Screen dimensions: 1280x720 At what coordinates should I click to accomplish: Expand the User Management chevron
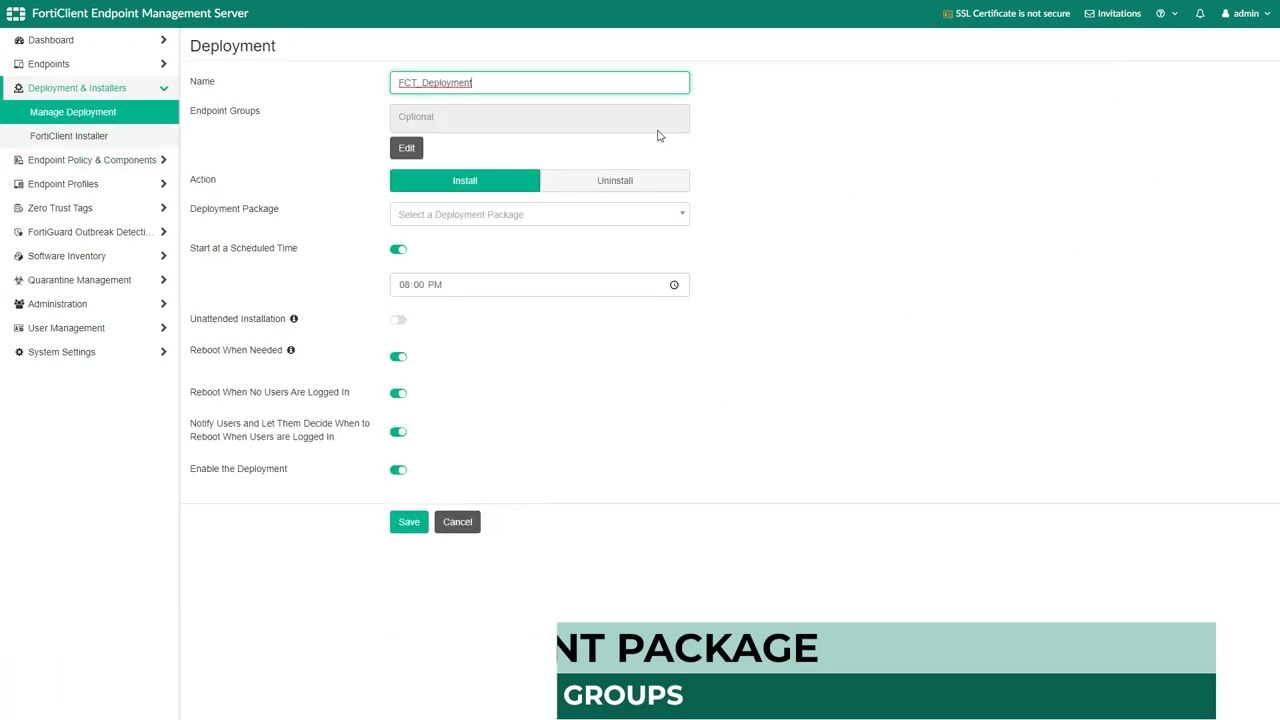click(163, 328)
